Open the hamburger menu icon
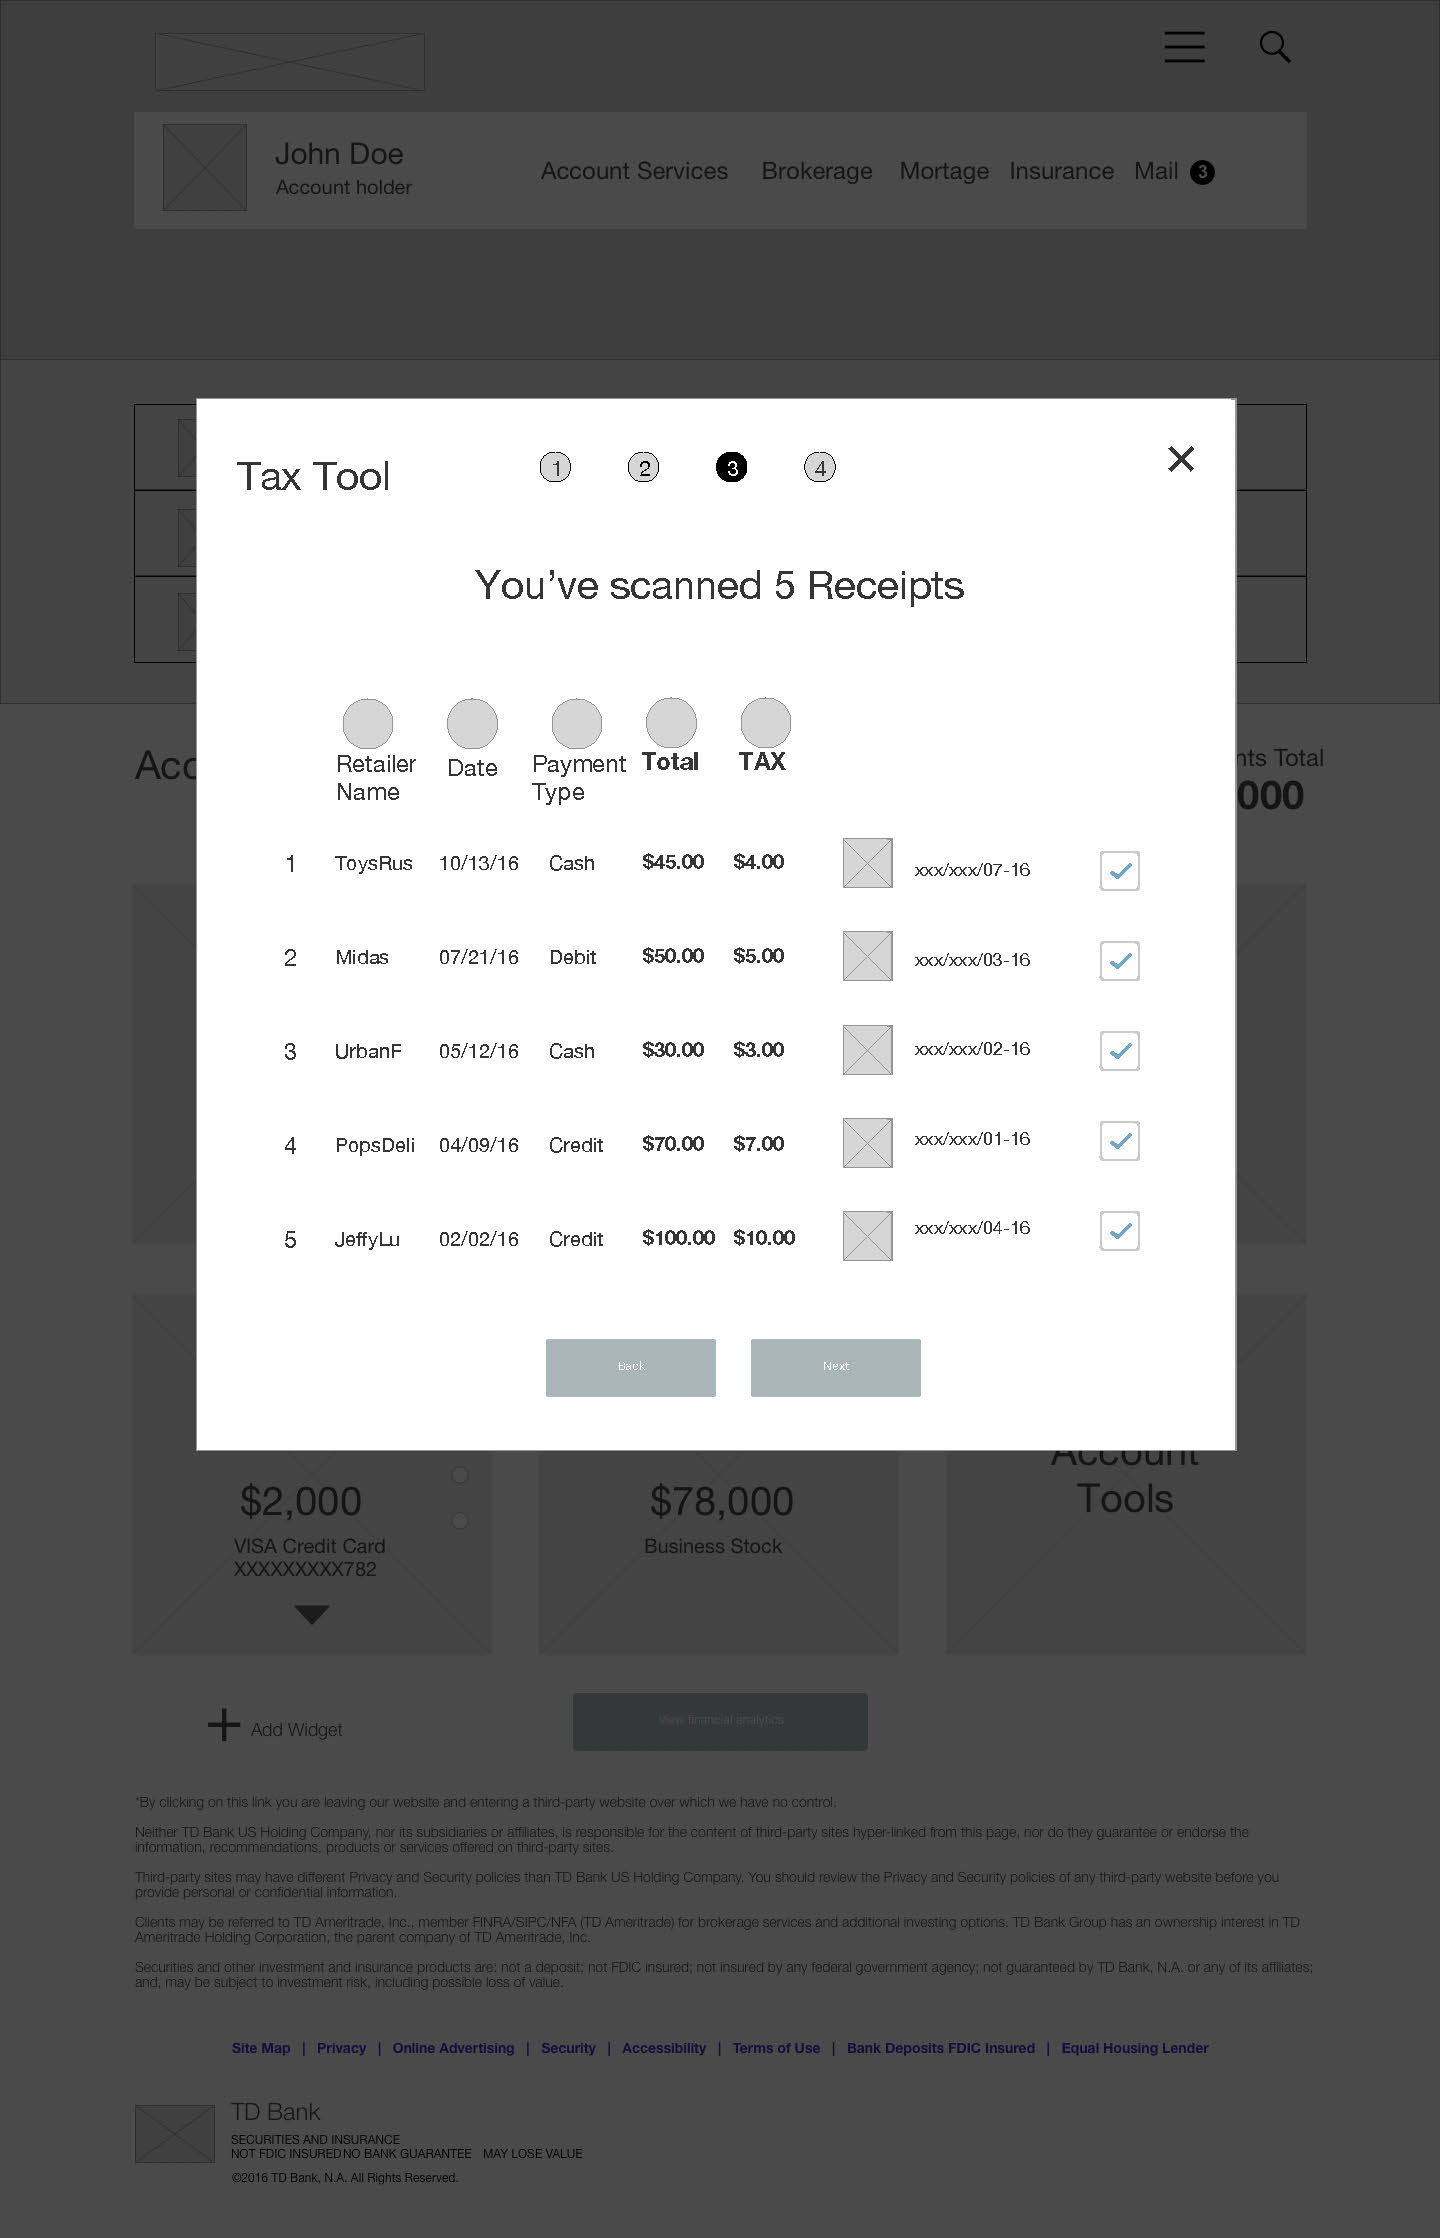Image resolution: width=1440 pixels, height=2238 pixels. (1184, 47)
